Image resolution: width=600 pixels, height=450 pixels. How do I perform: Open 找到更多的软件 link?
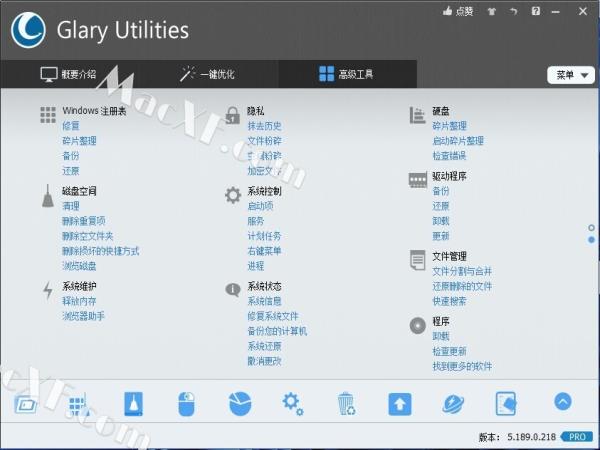tap(462, 367)
